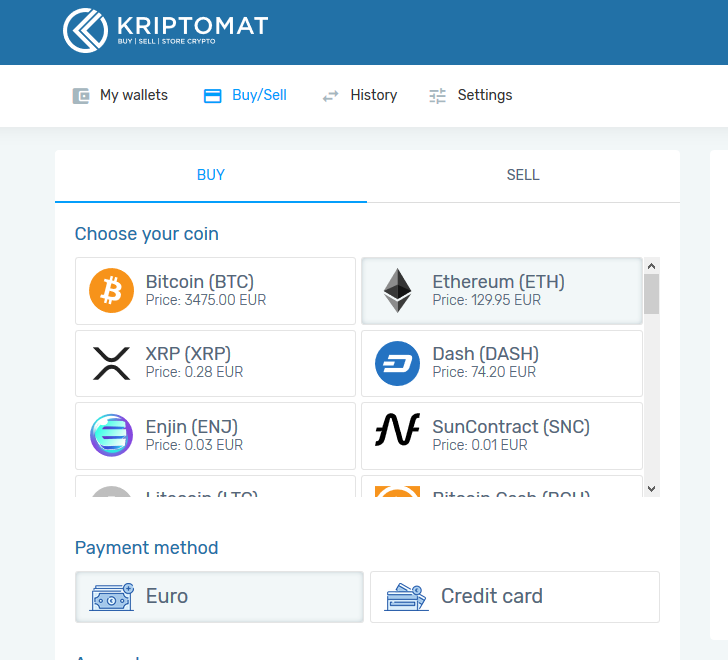Choose the Enjin coin icon

tap(111, 435)
